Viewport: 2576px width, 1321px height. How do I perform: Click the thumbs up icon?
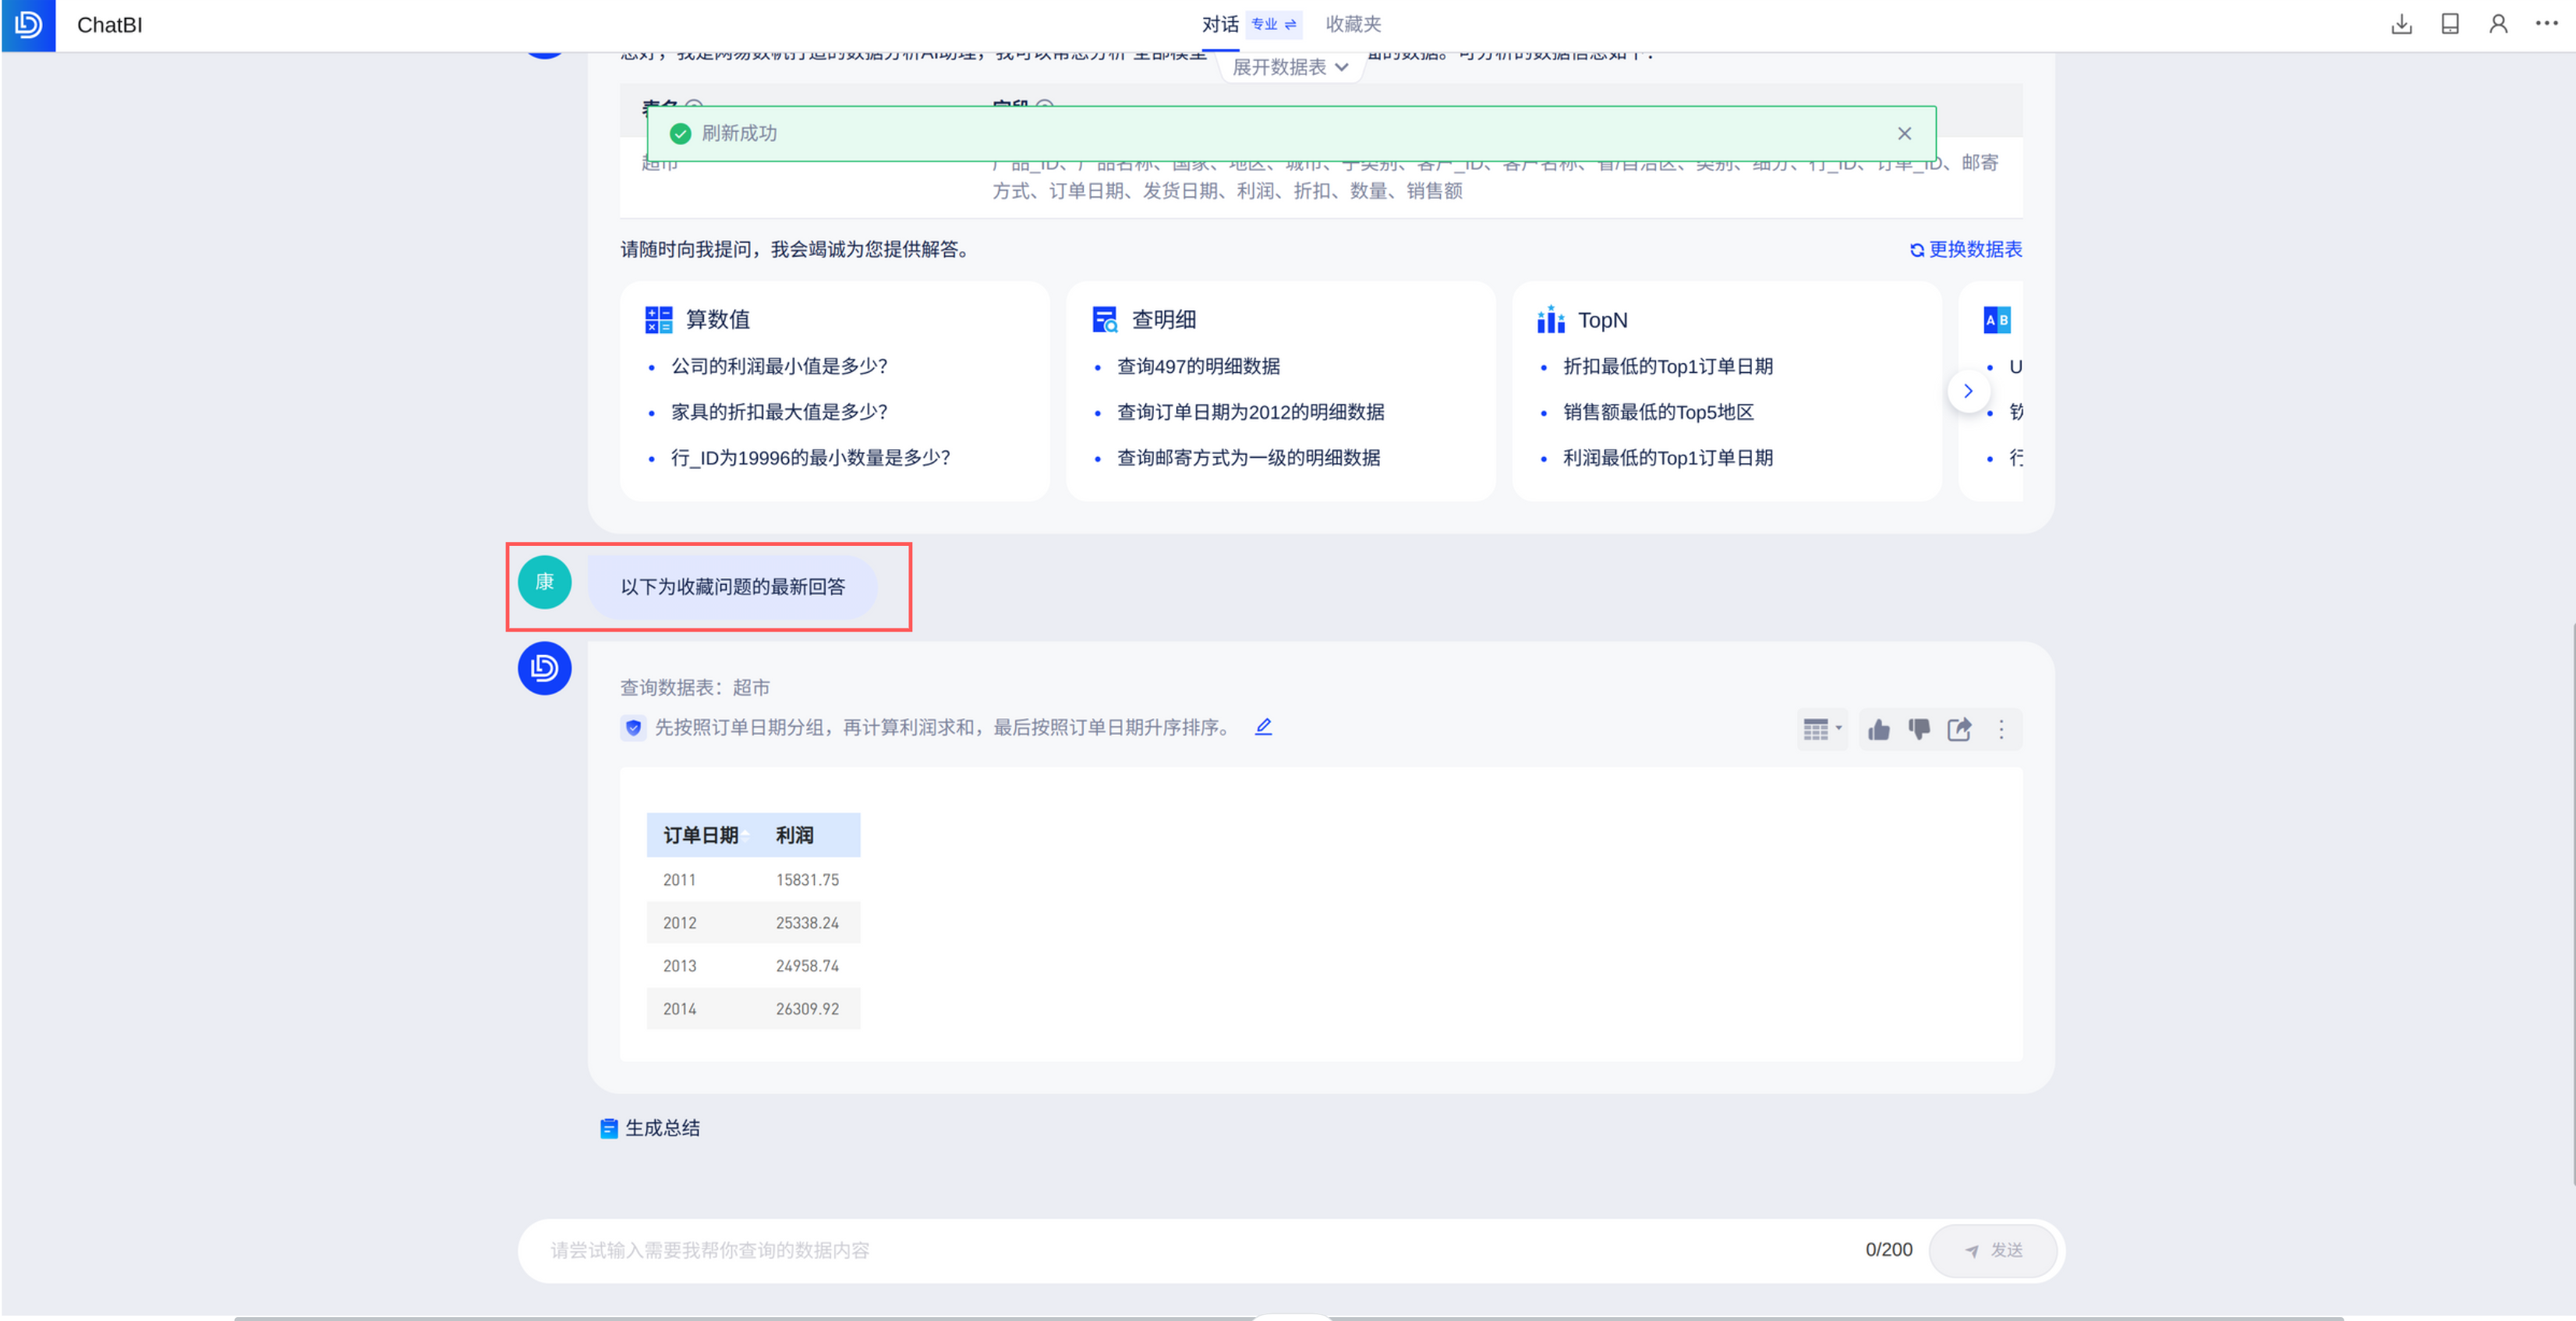tap(1878, 729)
